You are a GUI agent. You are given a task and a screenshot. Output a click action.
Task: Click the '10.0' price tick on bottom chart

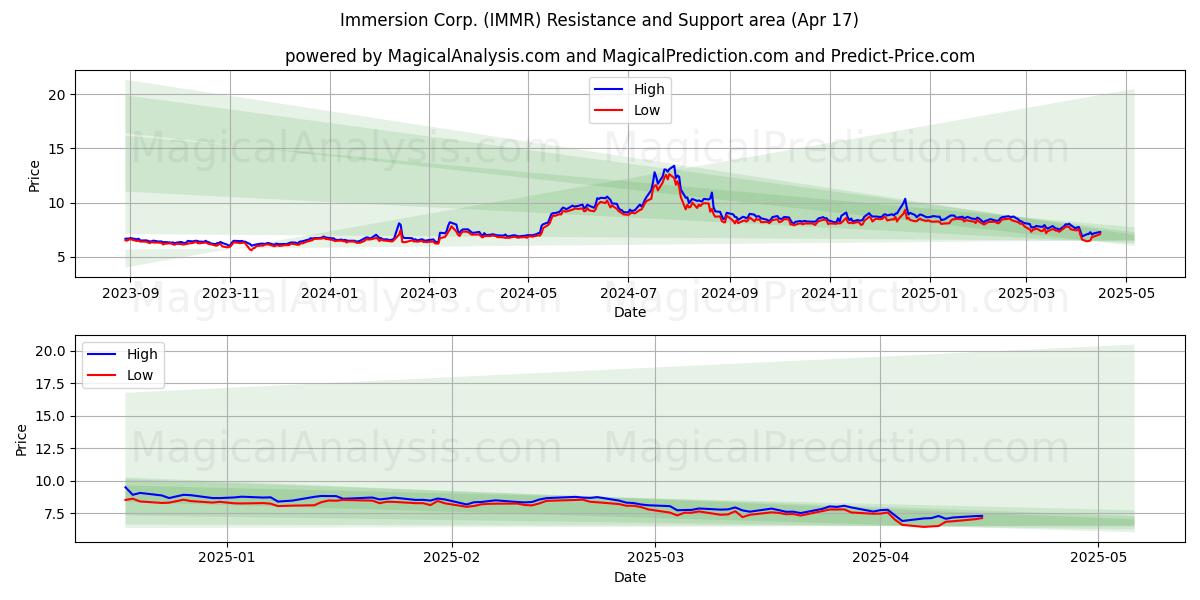[x=51, y=481]
